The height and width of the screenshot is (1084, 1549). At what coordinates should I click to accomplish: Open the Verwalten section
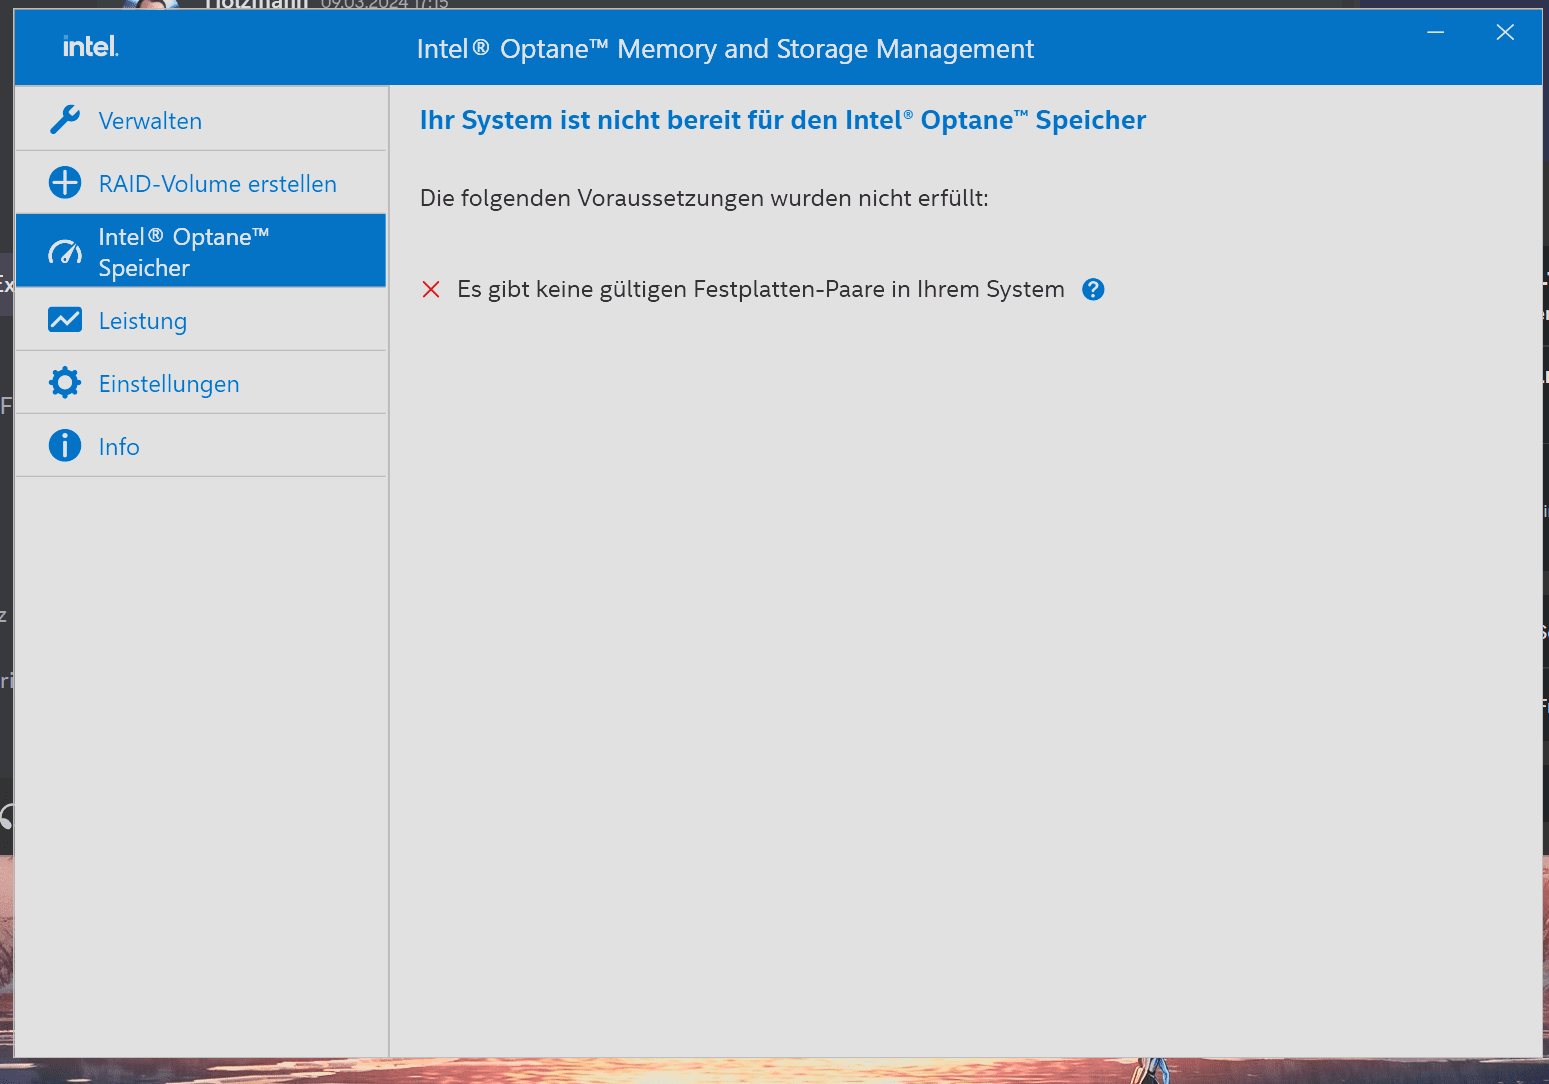[201, 119]
